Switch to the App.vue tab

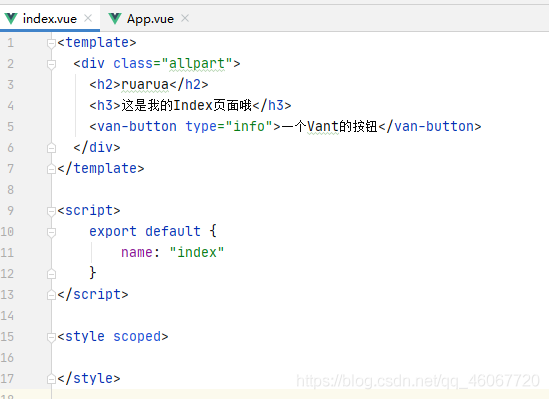[150, 19]
